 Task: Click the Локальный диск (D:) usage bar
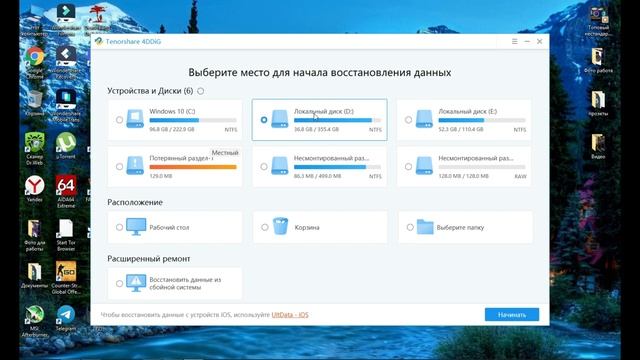[x=337, y=120]
